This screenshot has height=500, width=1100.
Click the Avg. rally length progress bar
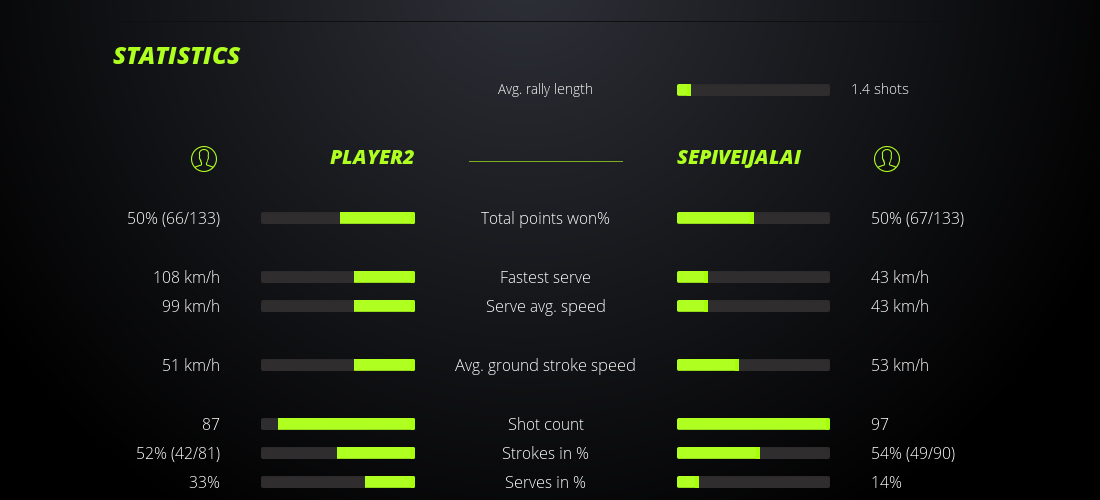(753, 90)
